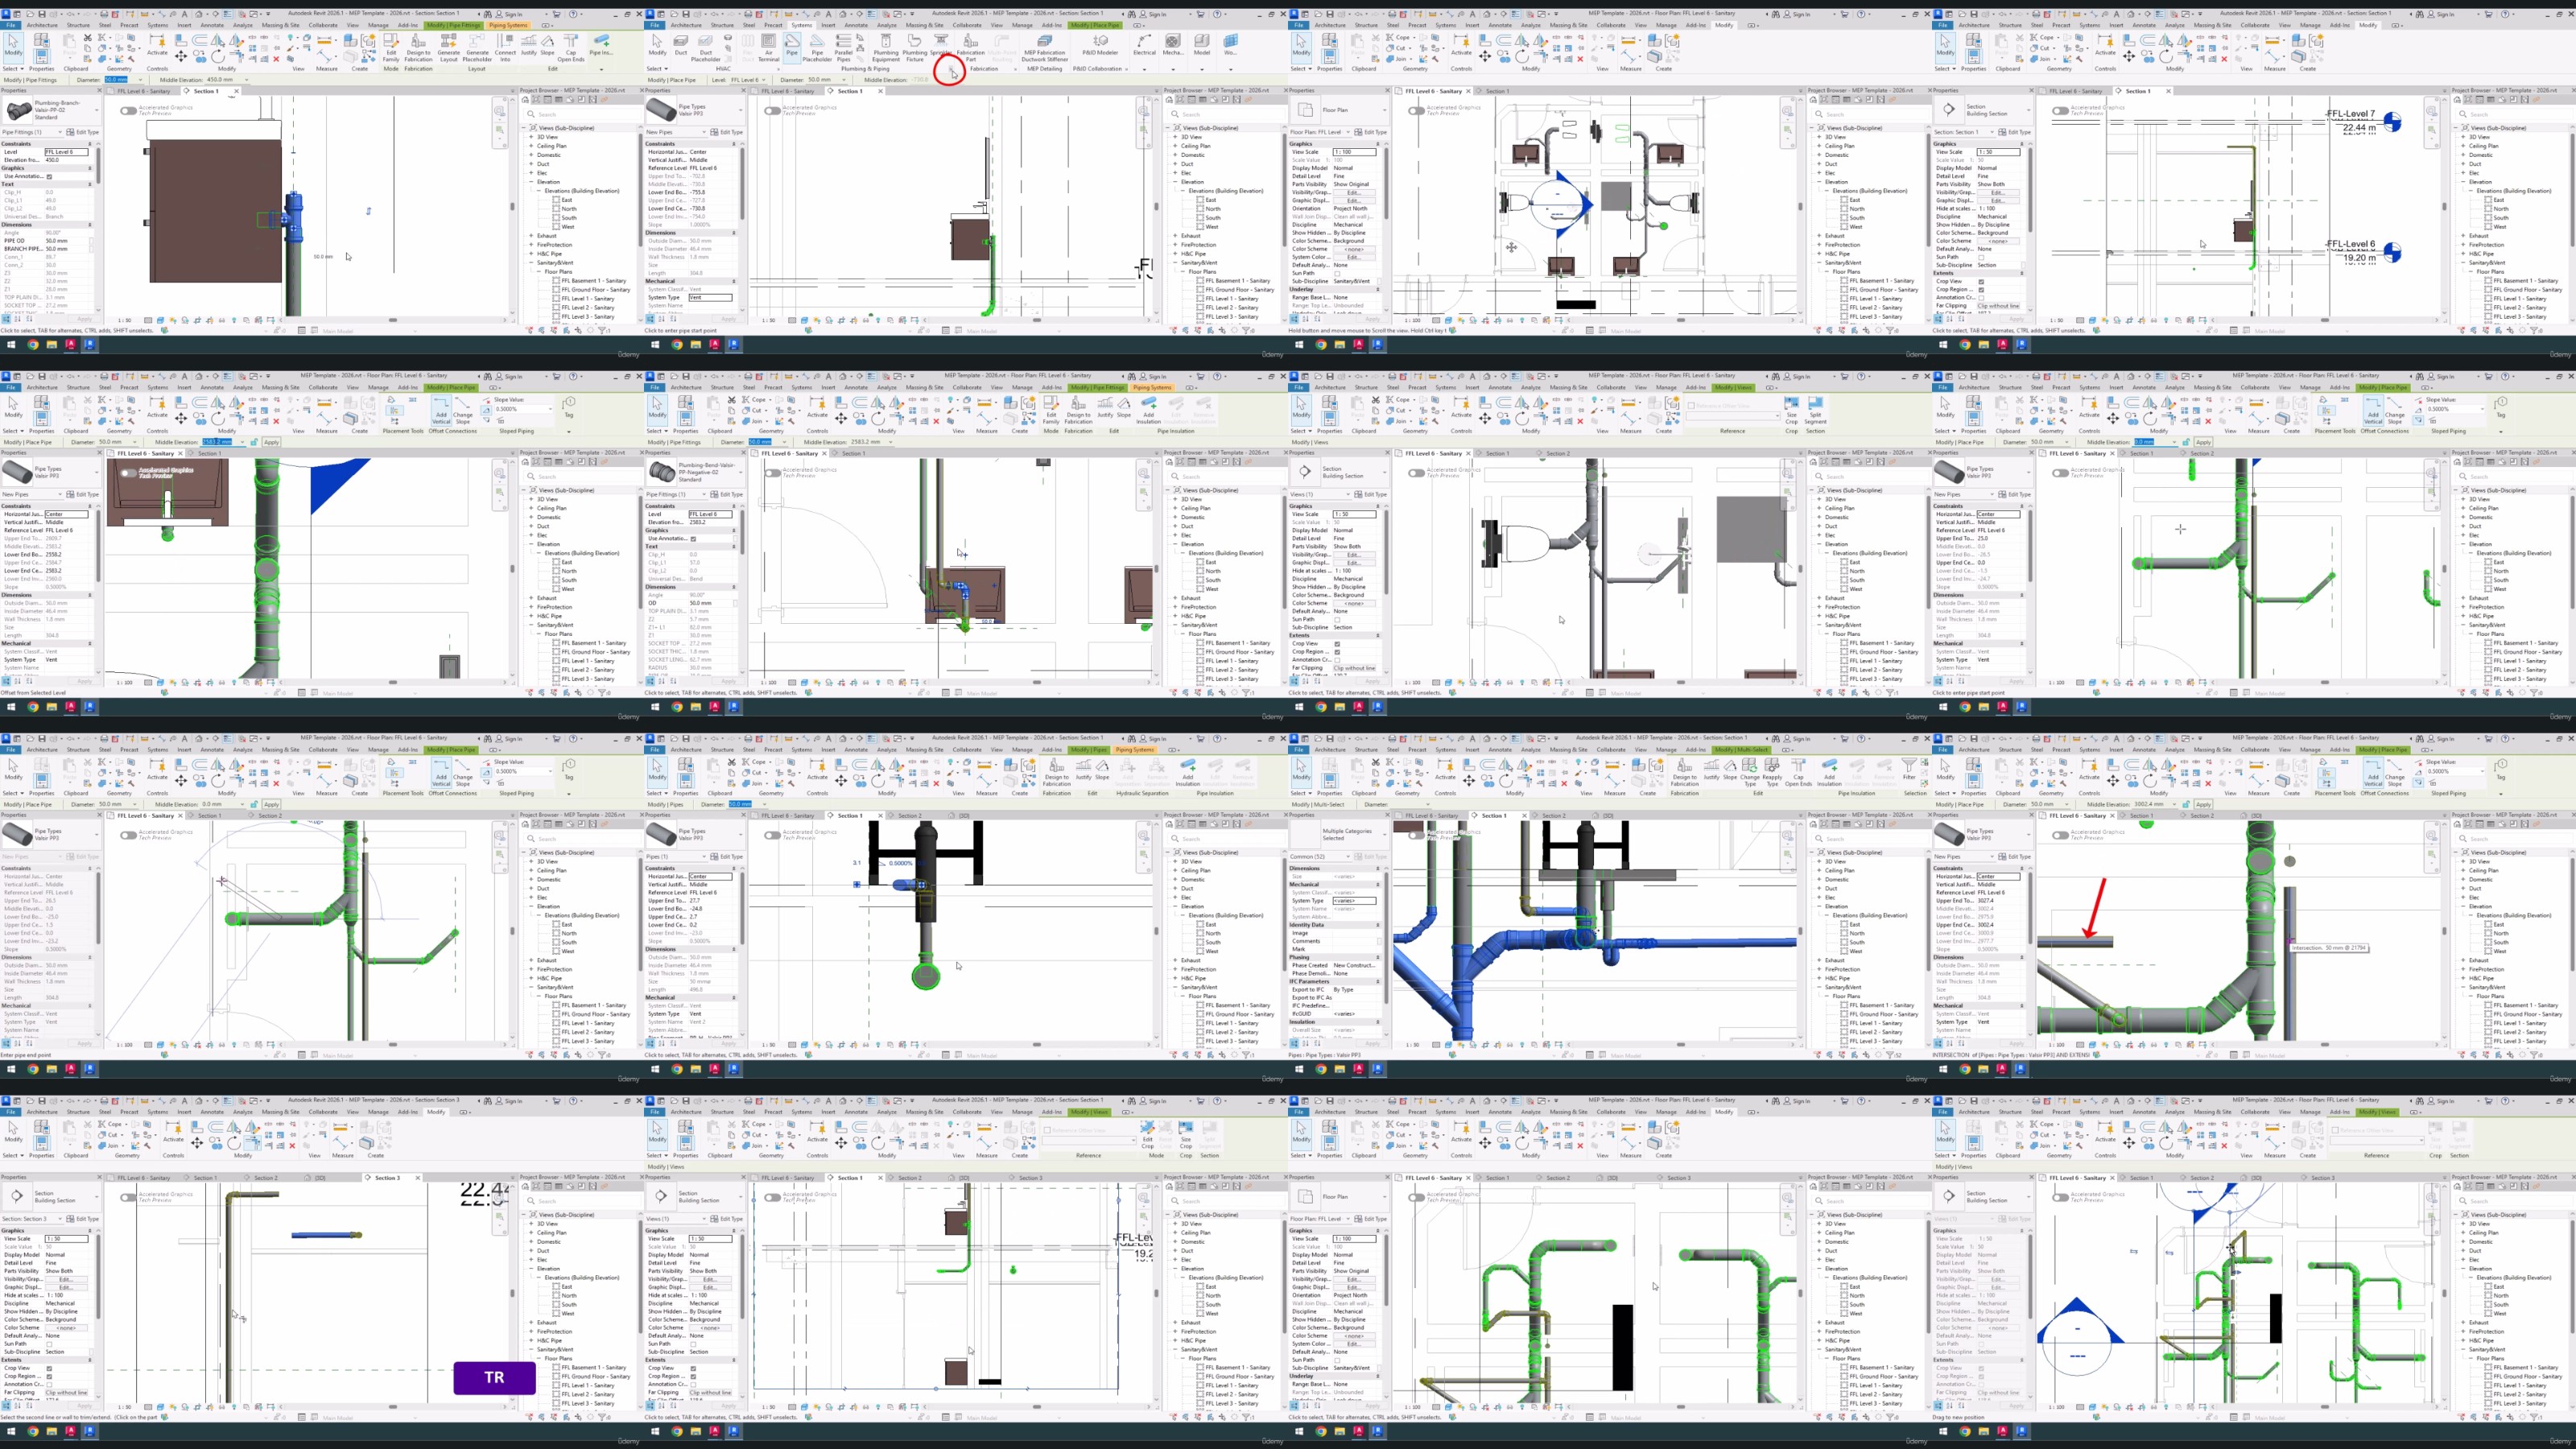2576x1449 pixels.
Task: Toggle Sun Path checkbox in Section 3 properties
Action: click(49, 1344)
